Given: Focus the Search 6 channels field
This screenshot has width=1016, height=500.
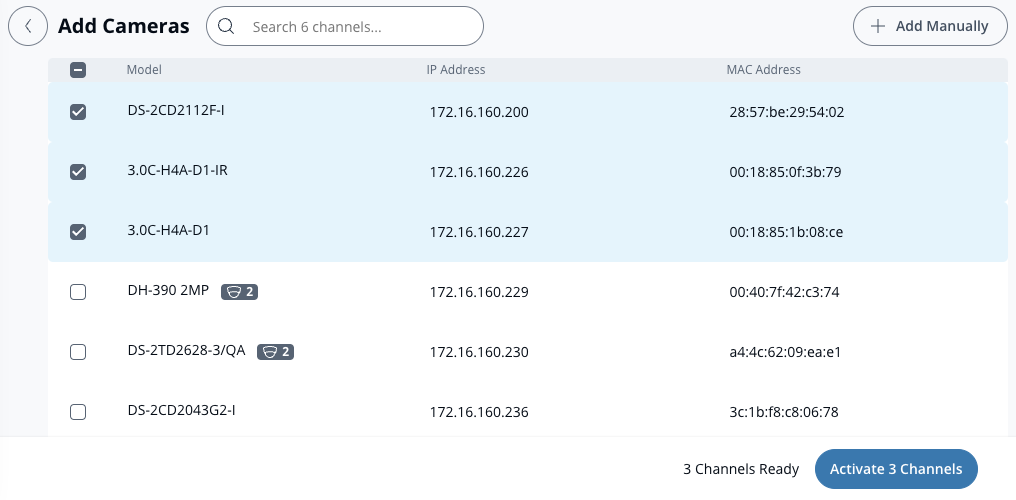Looking at the screenshot, I should pyautogui.click(x=360, y=27).
